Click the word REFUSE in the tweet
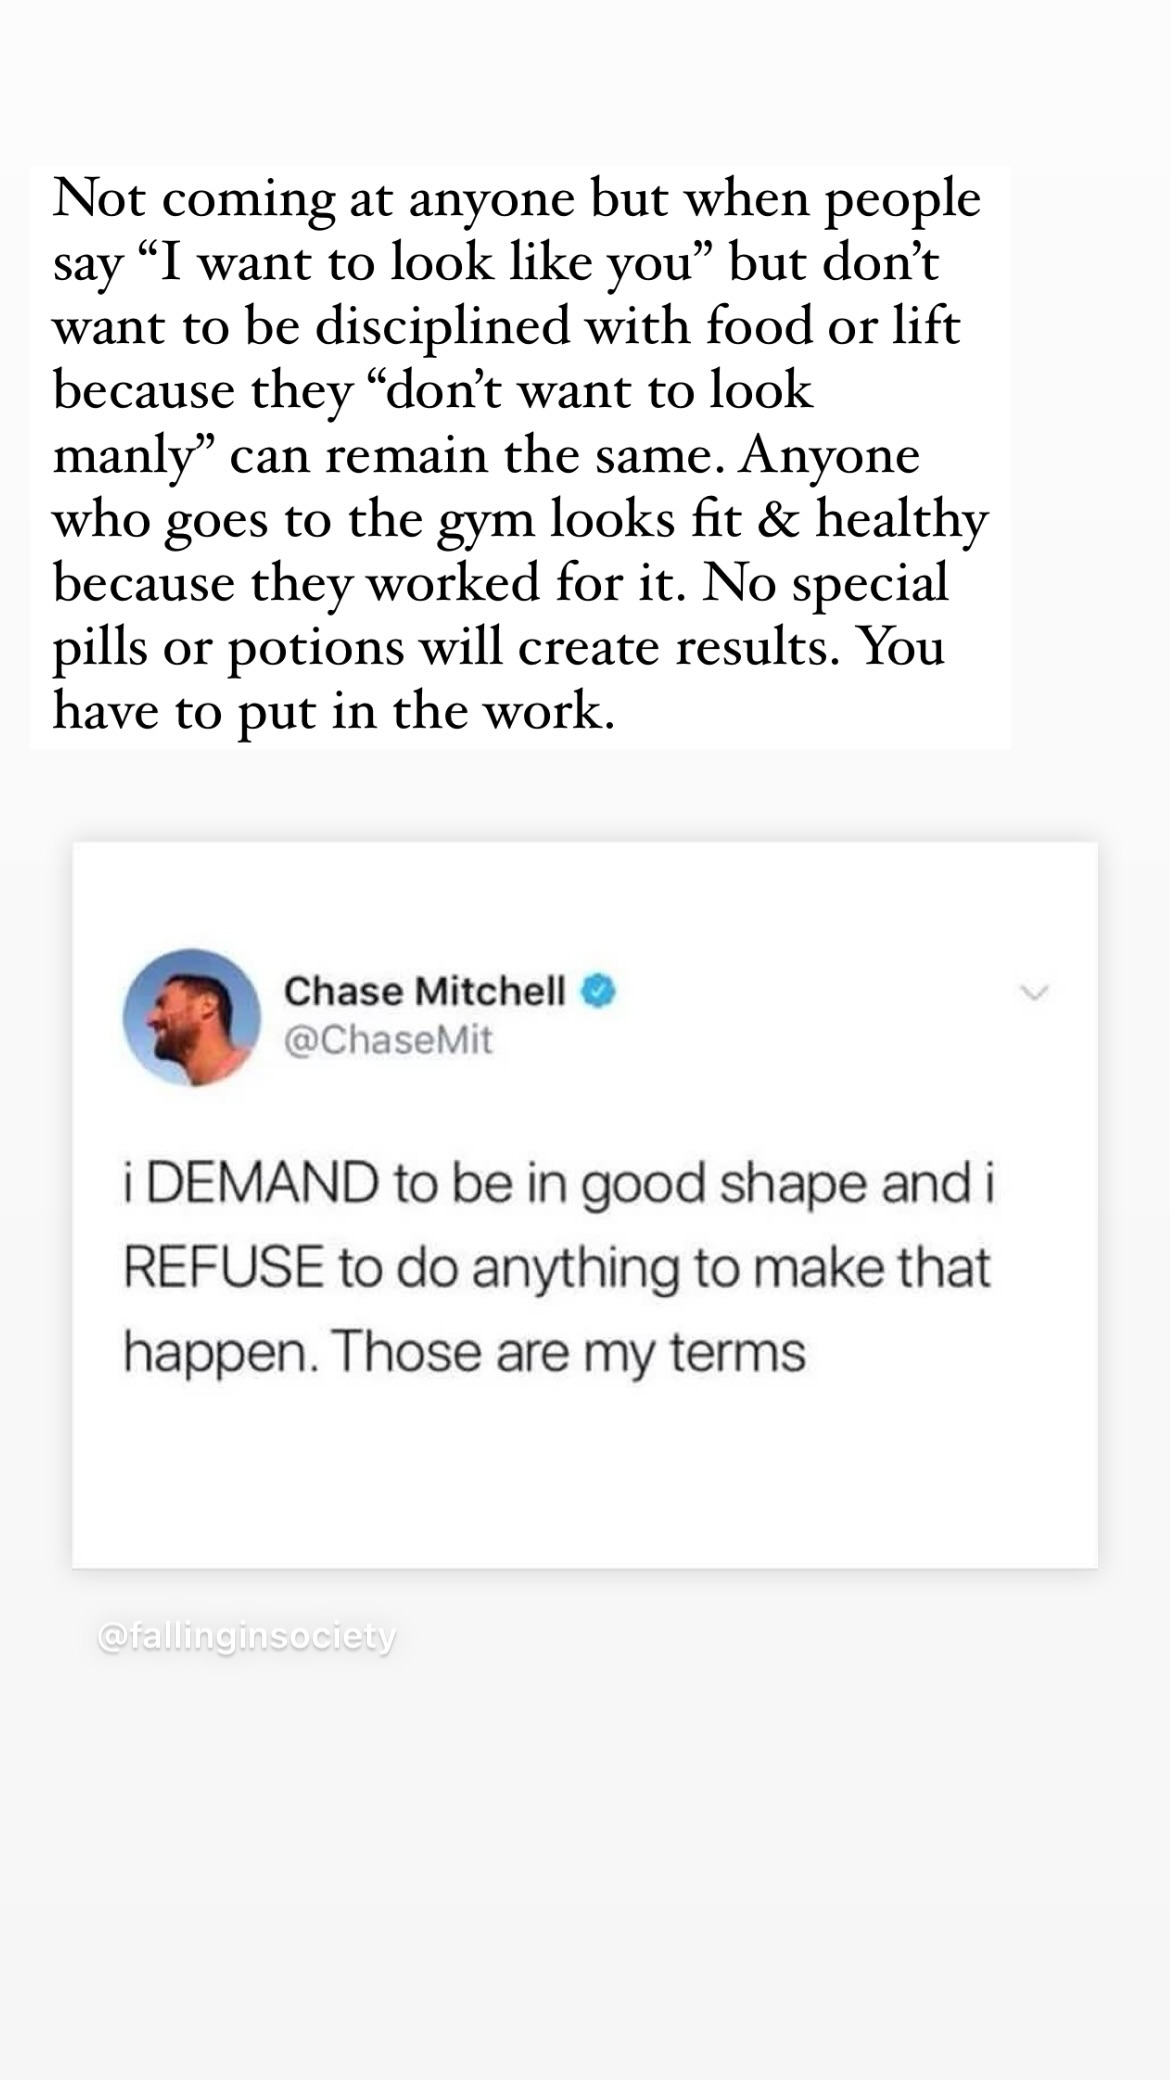The height and width of the screenshot is (2080, 1170). coord(224,1267)
